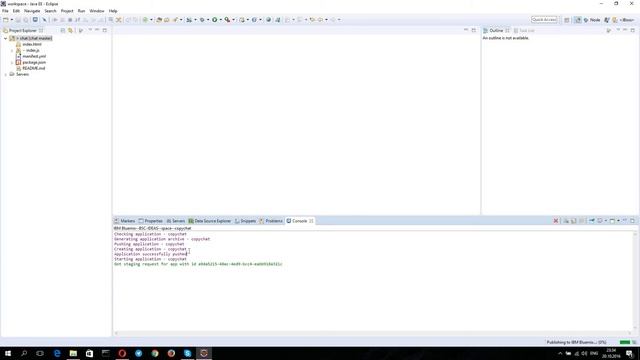Image resolution: width=640 pixels, height=360 pixels.
Task: Click the New toolbar icon
Action: [6, 20]
